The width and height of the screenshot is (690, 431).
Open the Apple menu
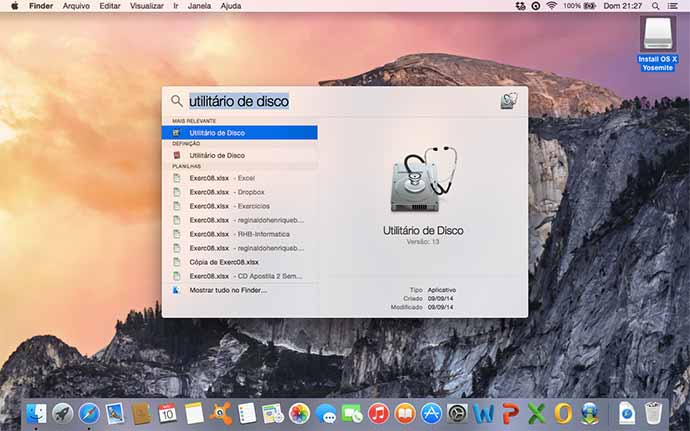coord(12,6)
